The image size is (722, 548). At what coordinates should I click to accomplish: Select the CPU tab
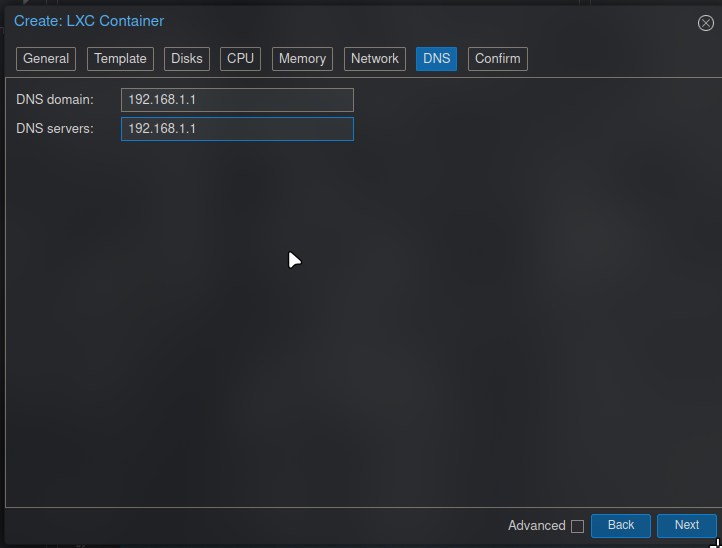240,59
